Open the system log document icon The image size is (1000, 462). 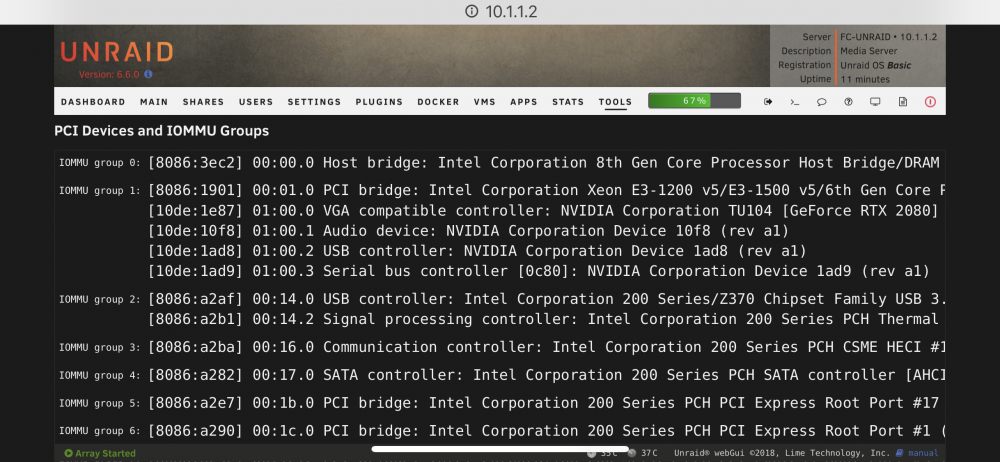pyautogui.click(x=902, y=101)
